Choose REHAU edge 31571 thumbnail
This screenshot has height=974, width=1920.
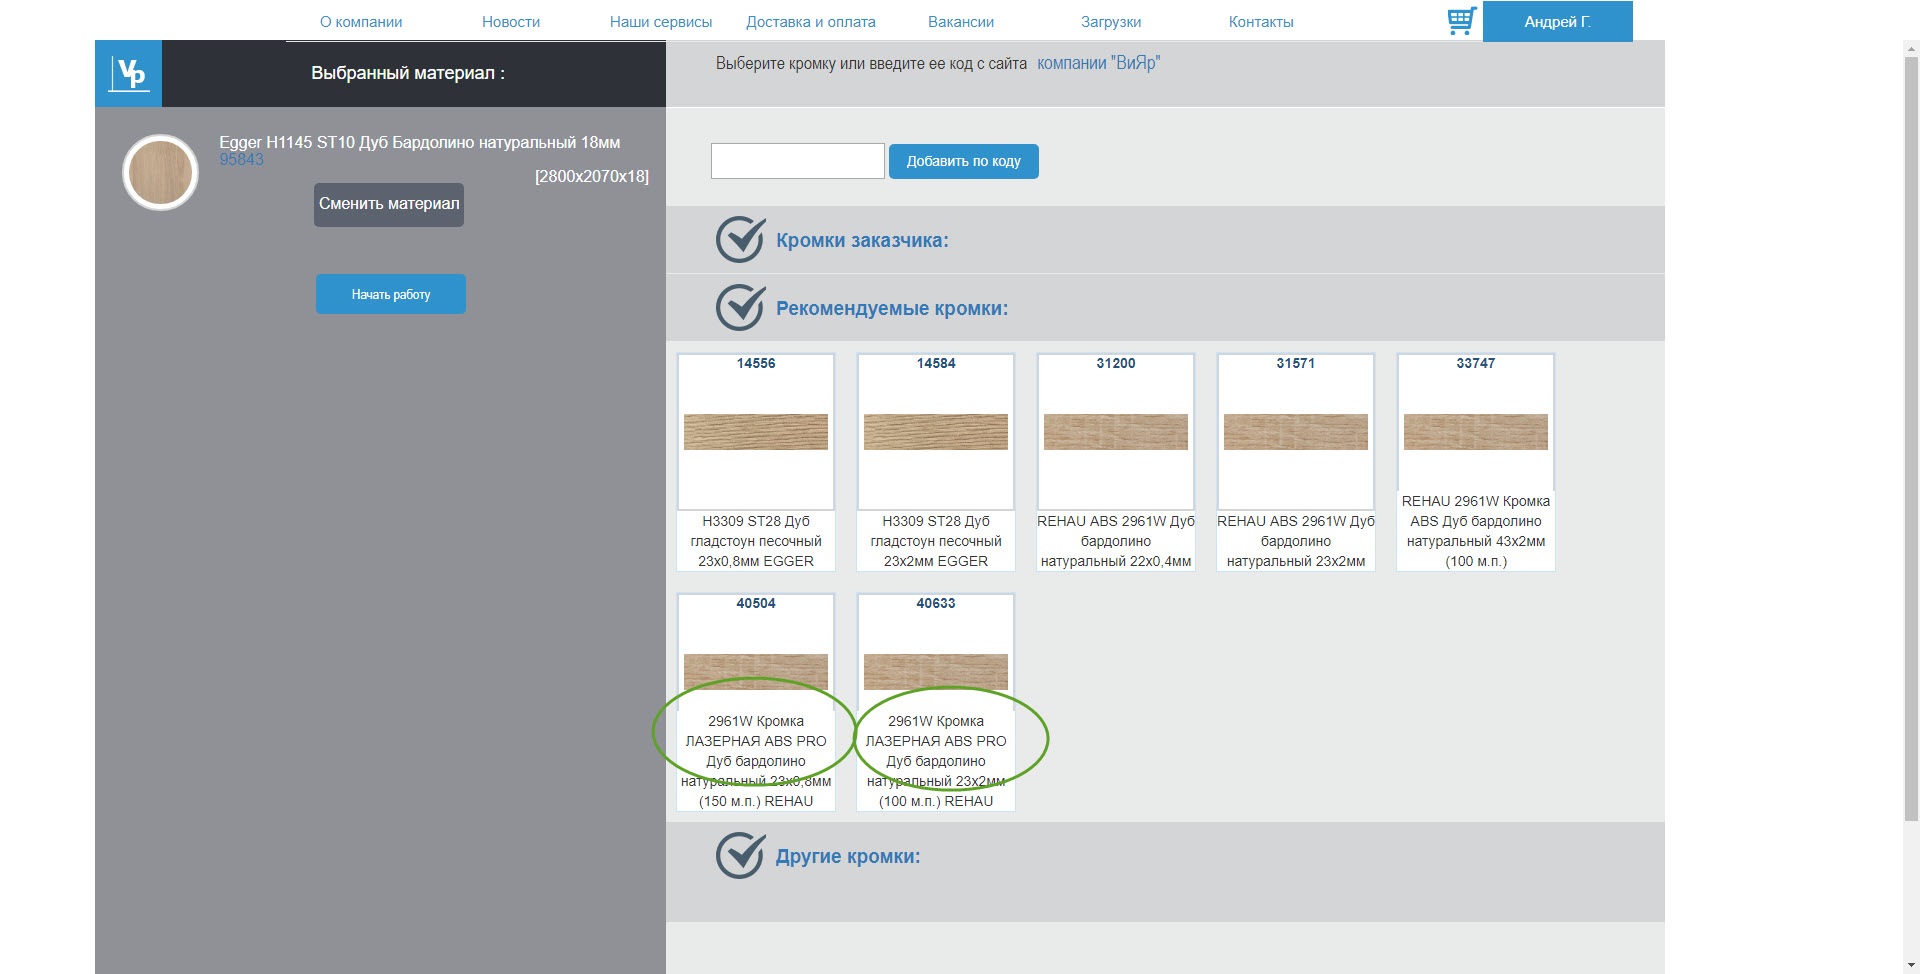click(1296, 431)
